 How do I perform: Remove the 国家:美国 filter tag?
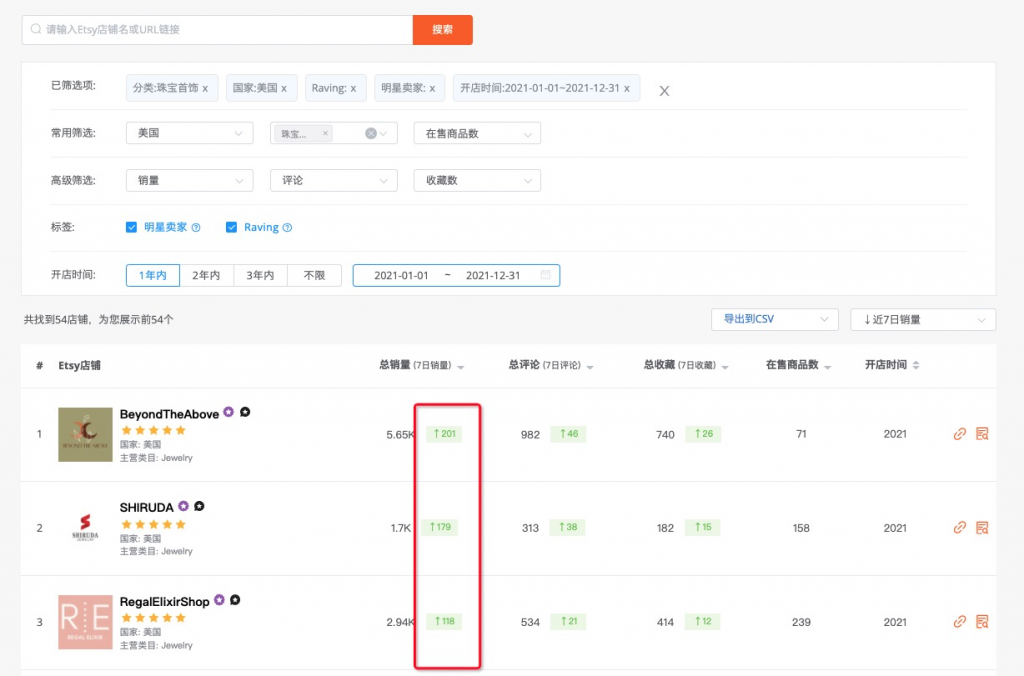coord(283,88)
